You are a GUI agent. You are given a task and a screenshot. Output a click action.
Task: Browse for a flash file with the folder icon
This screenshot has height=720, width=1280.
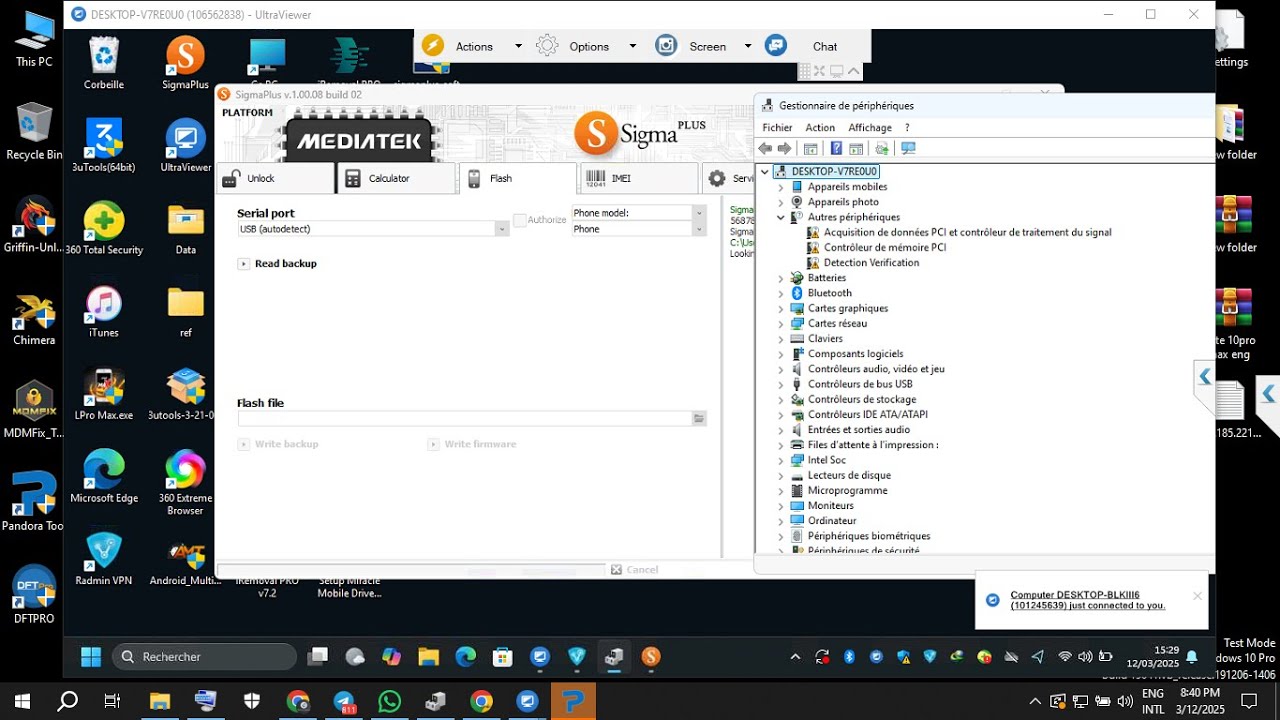click(x=699, y=419)
